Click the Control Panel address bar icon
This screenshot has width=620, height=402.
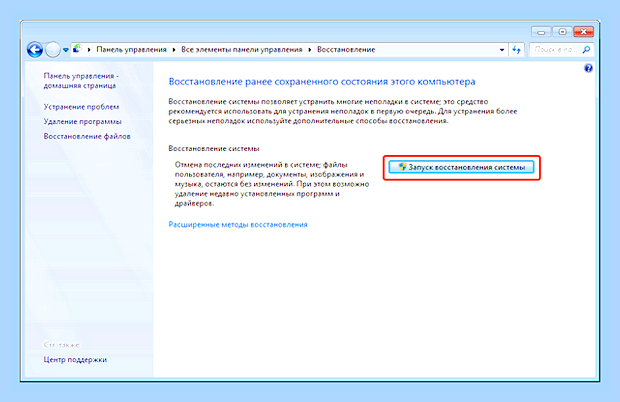tap(78, 49)
